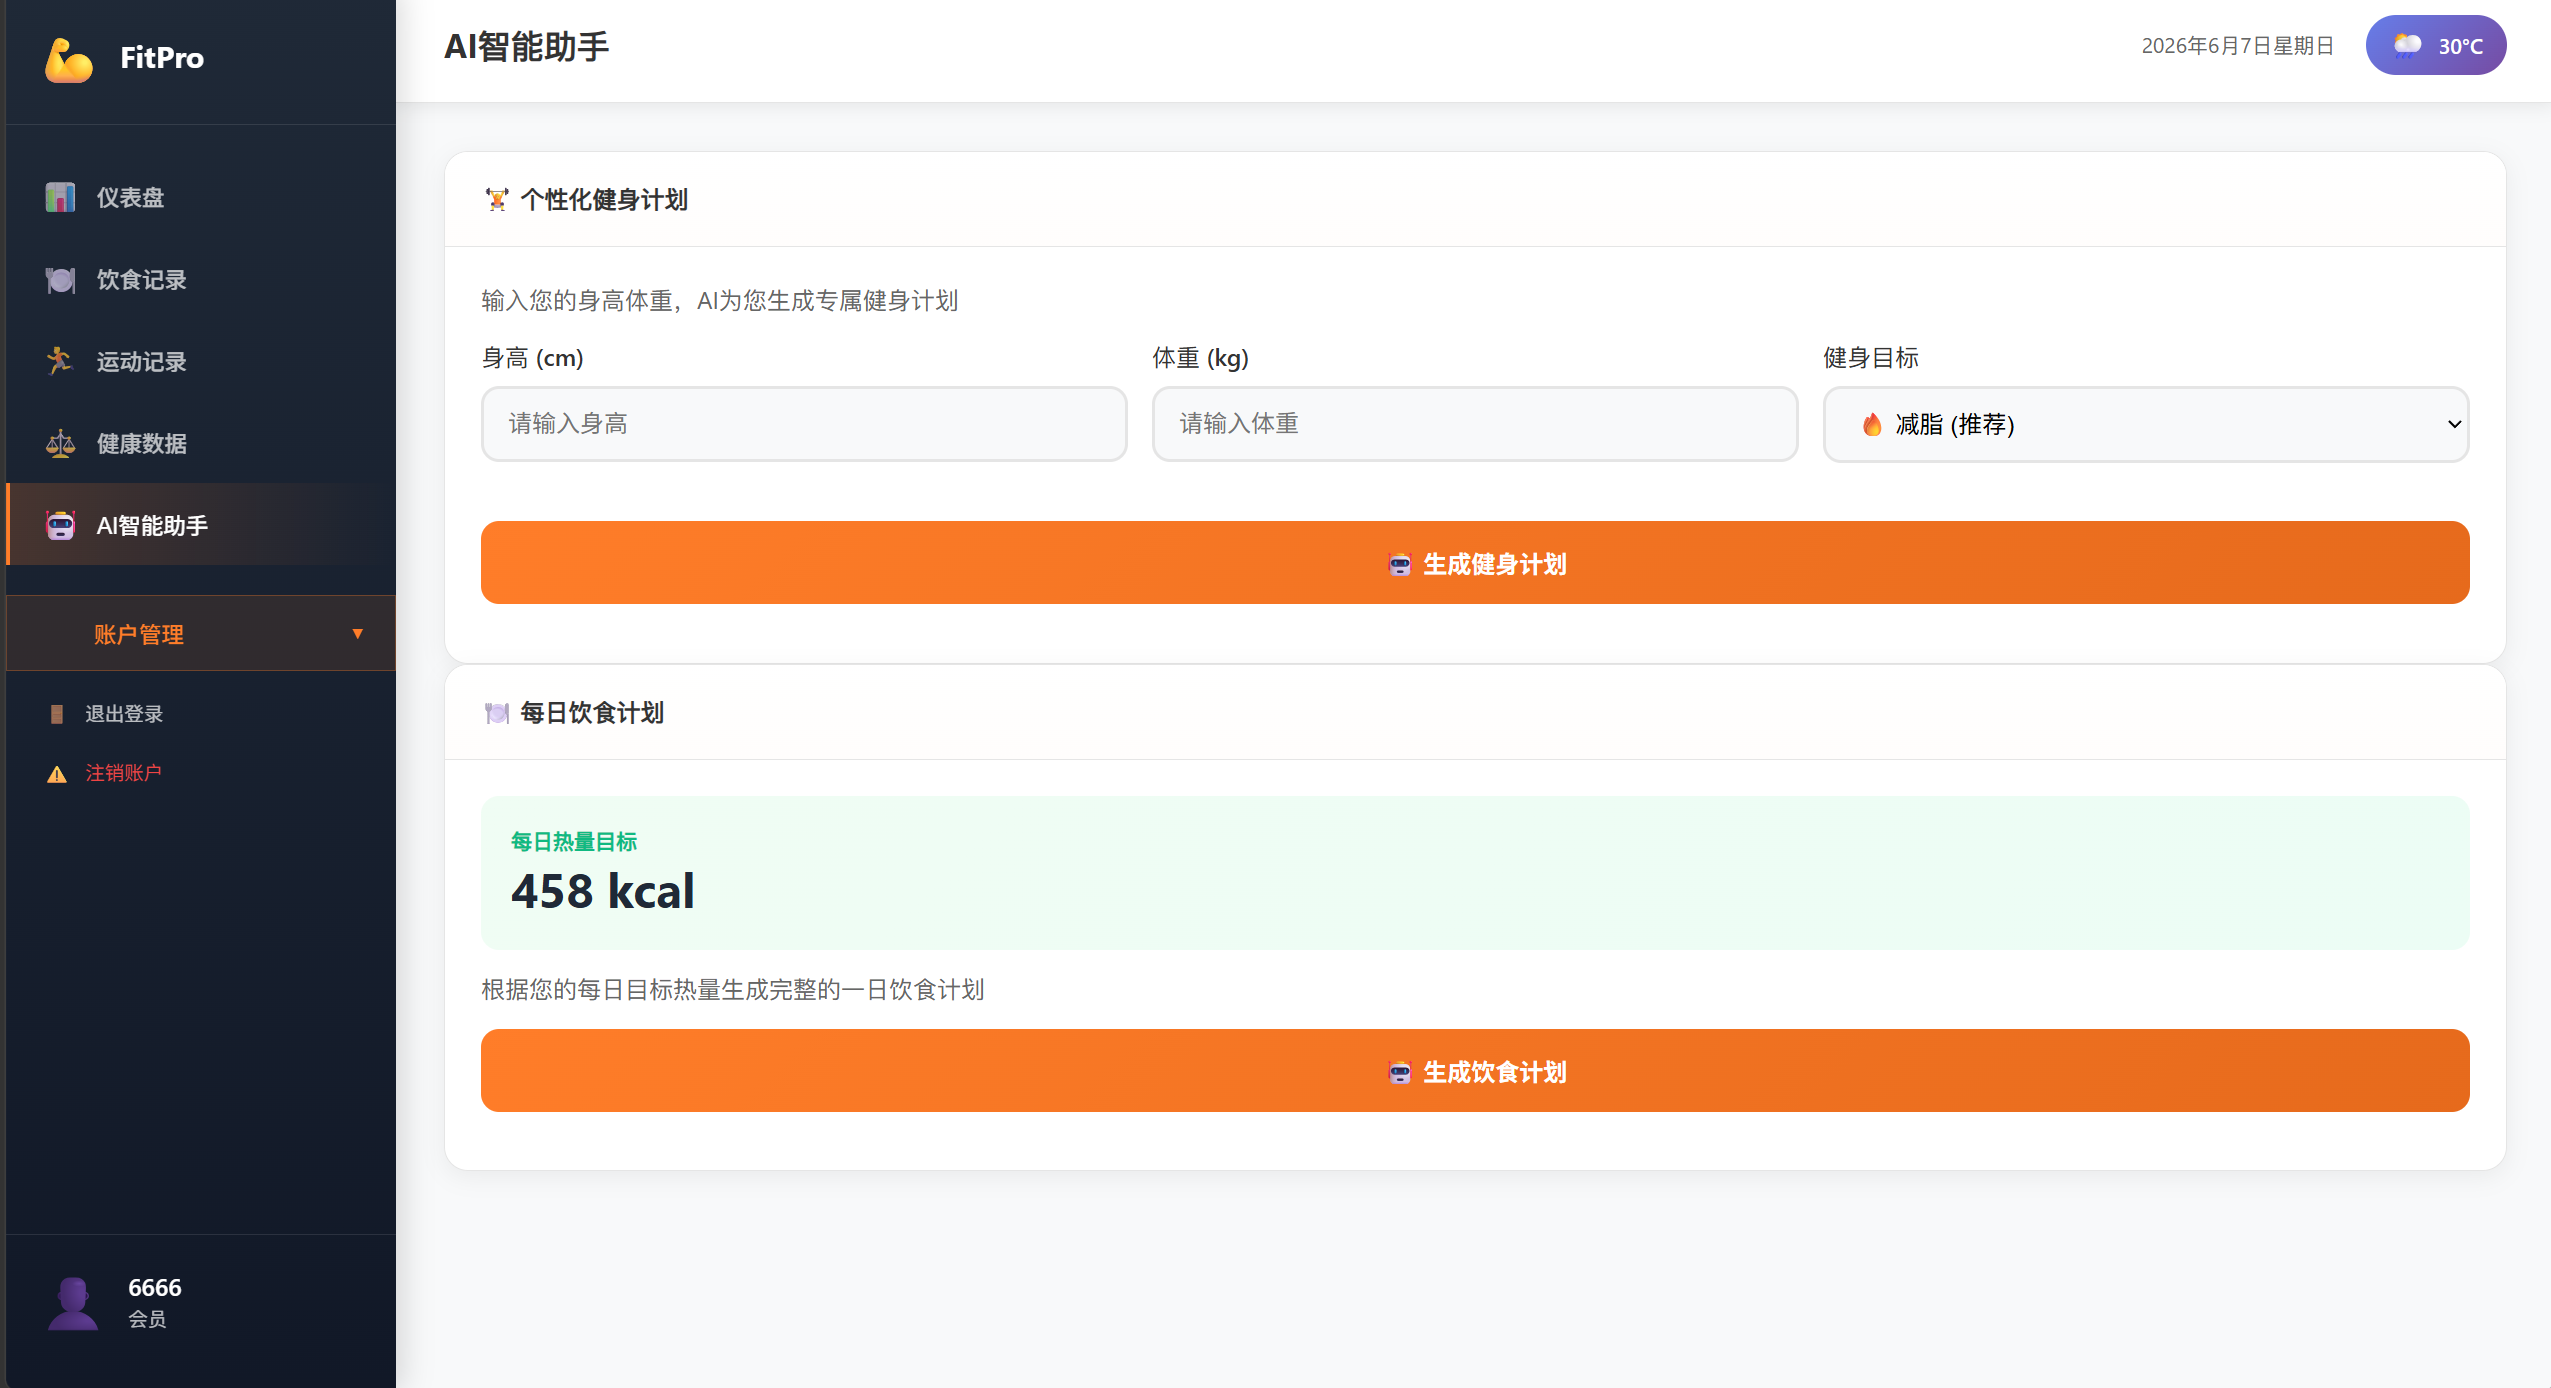Click the purple user avatar icon
The height and width of the screenshot is (1388, 2551).
click(73, 1303)
